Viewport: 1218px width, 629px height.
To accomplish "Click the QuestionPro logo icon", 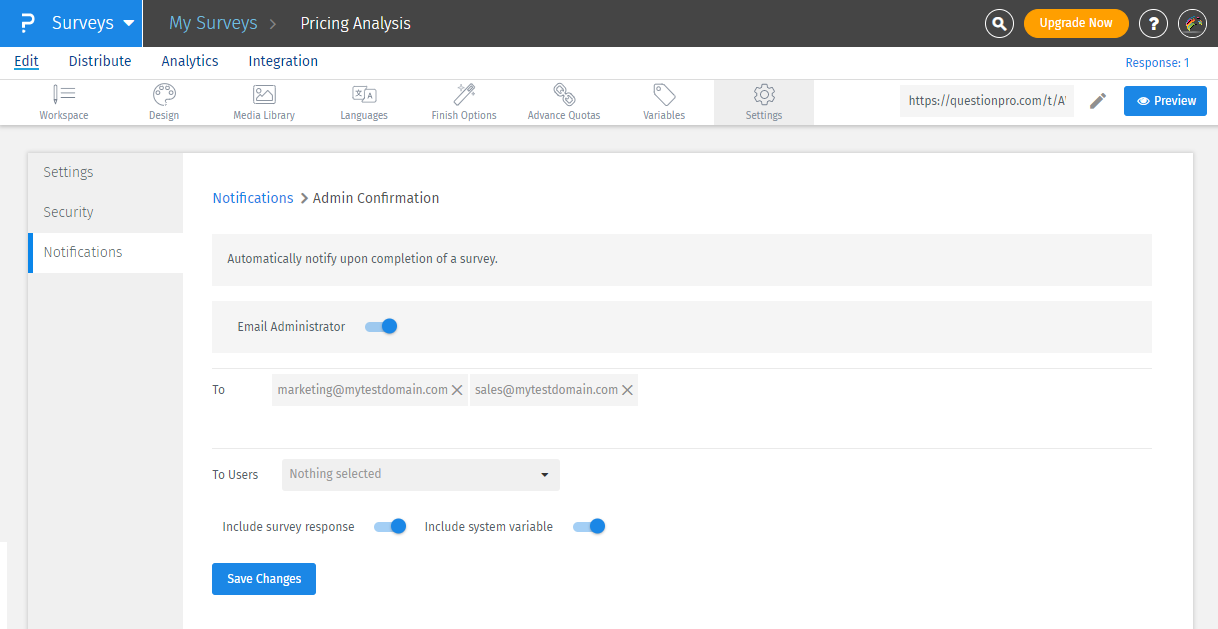I will [28, 23].
